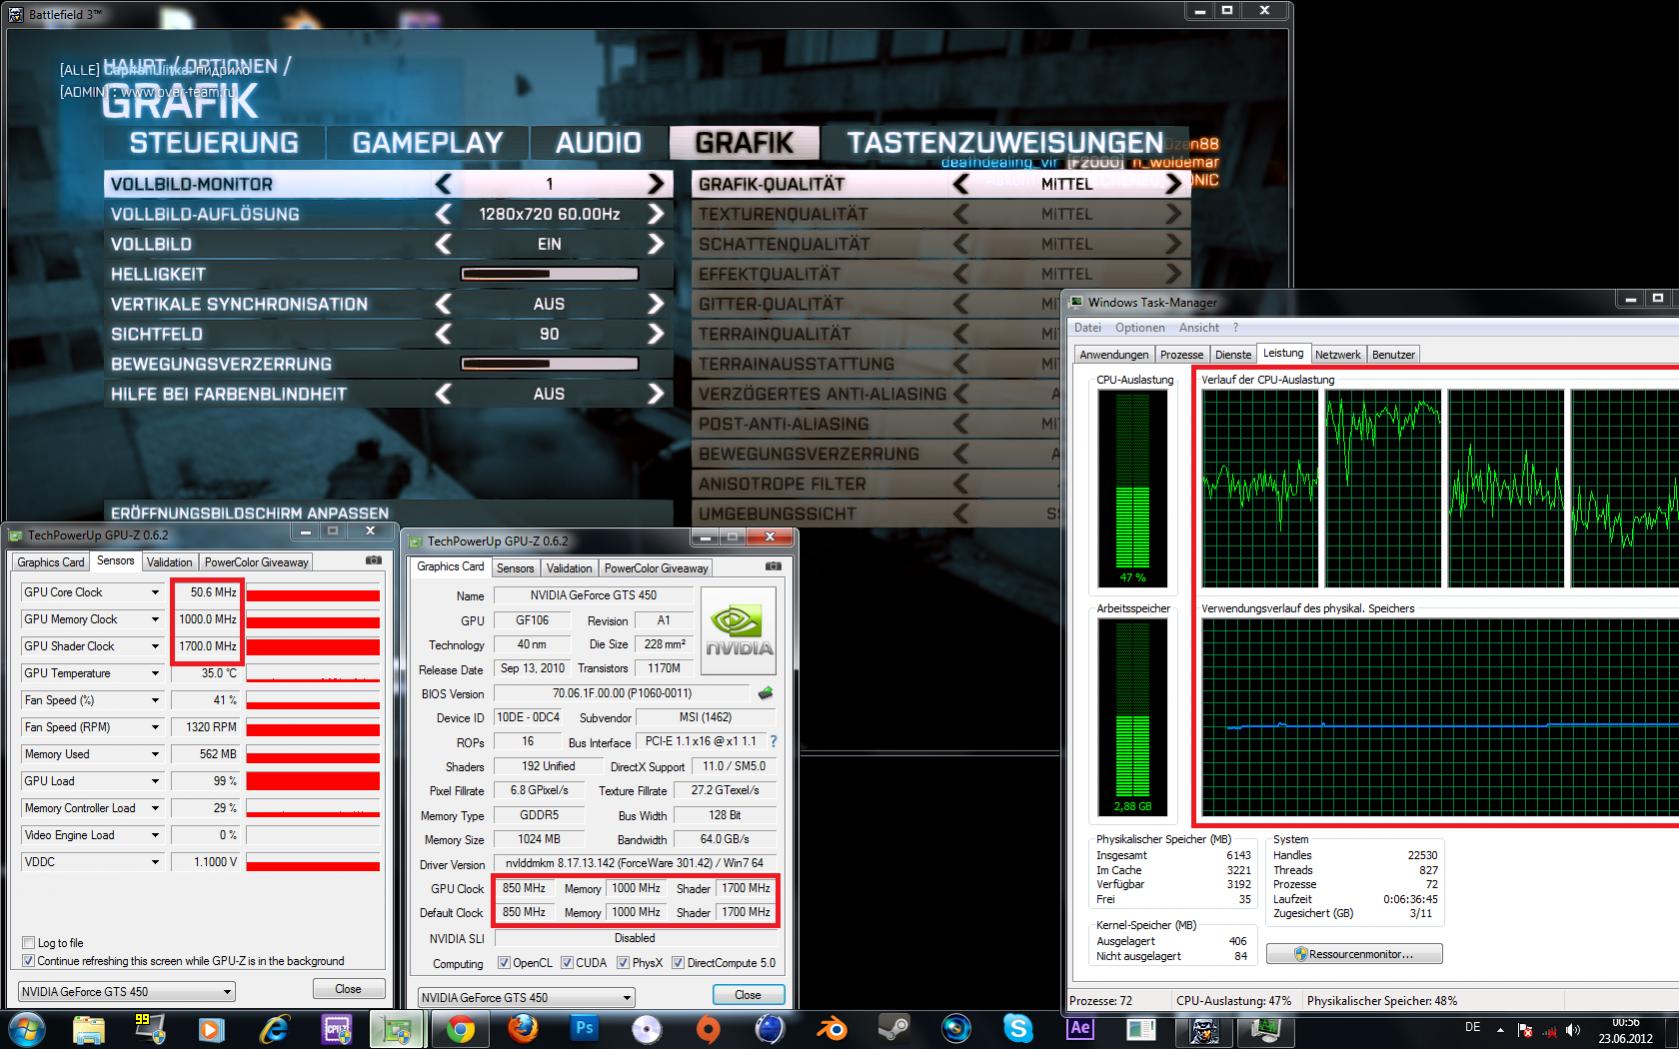Viewport: 1679px width, 1049px height.
Task: Open Blender from the taskbar
Action: pyautogui.click(x=831, y=1029)
